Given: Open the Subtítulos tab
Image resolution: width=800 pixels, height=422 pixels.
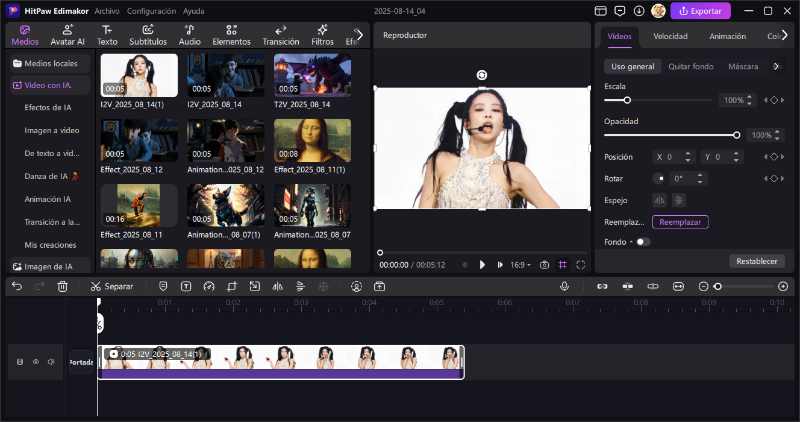Looking at the screenshot, I should [148, 35].
